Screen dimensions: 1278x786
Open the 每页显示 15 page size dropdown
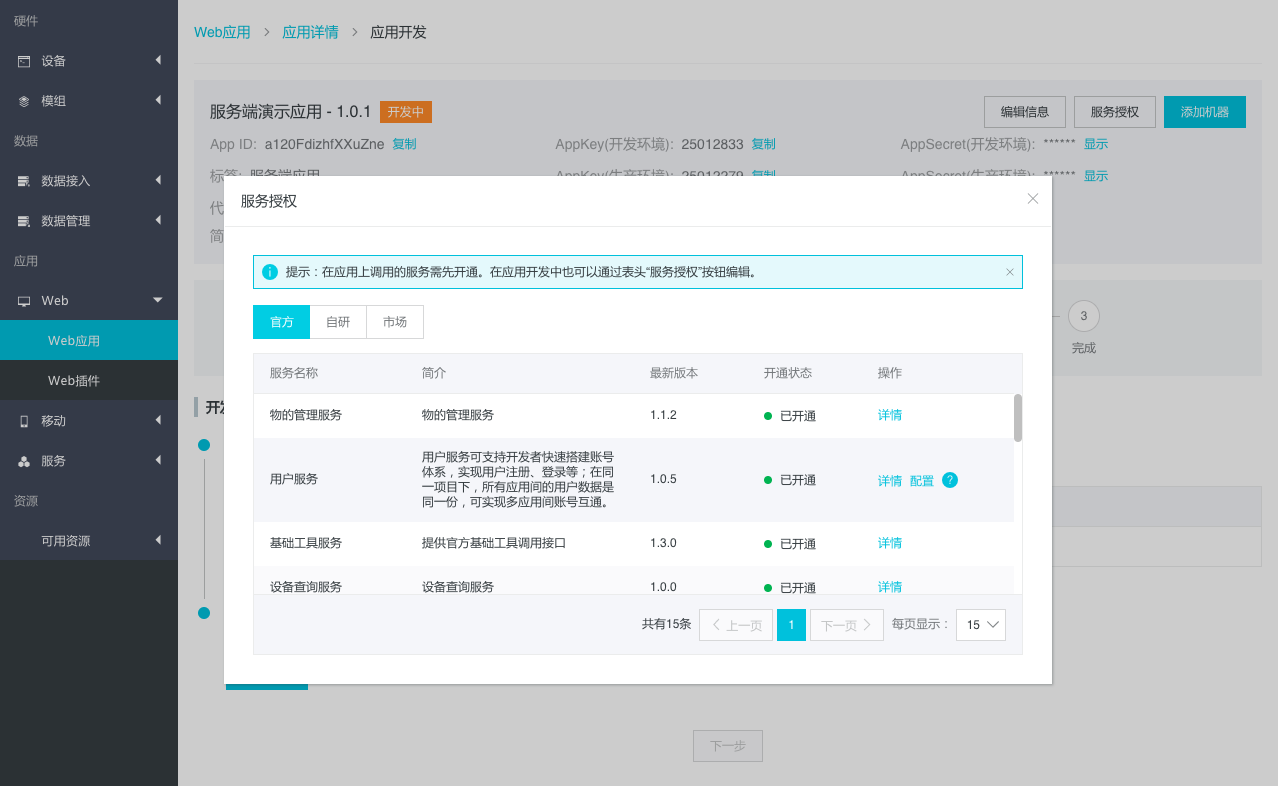point(981,625)
